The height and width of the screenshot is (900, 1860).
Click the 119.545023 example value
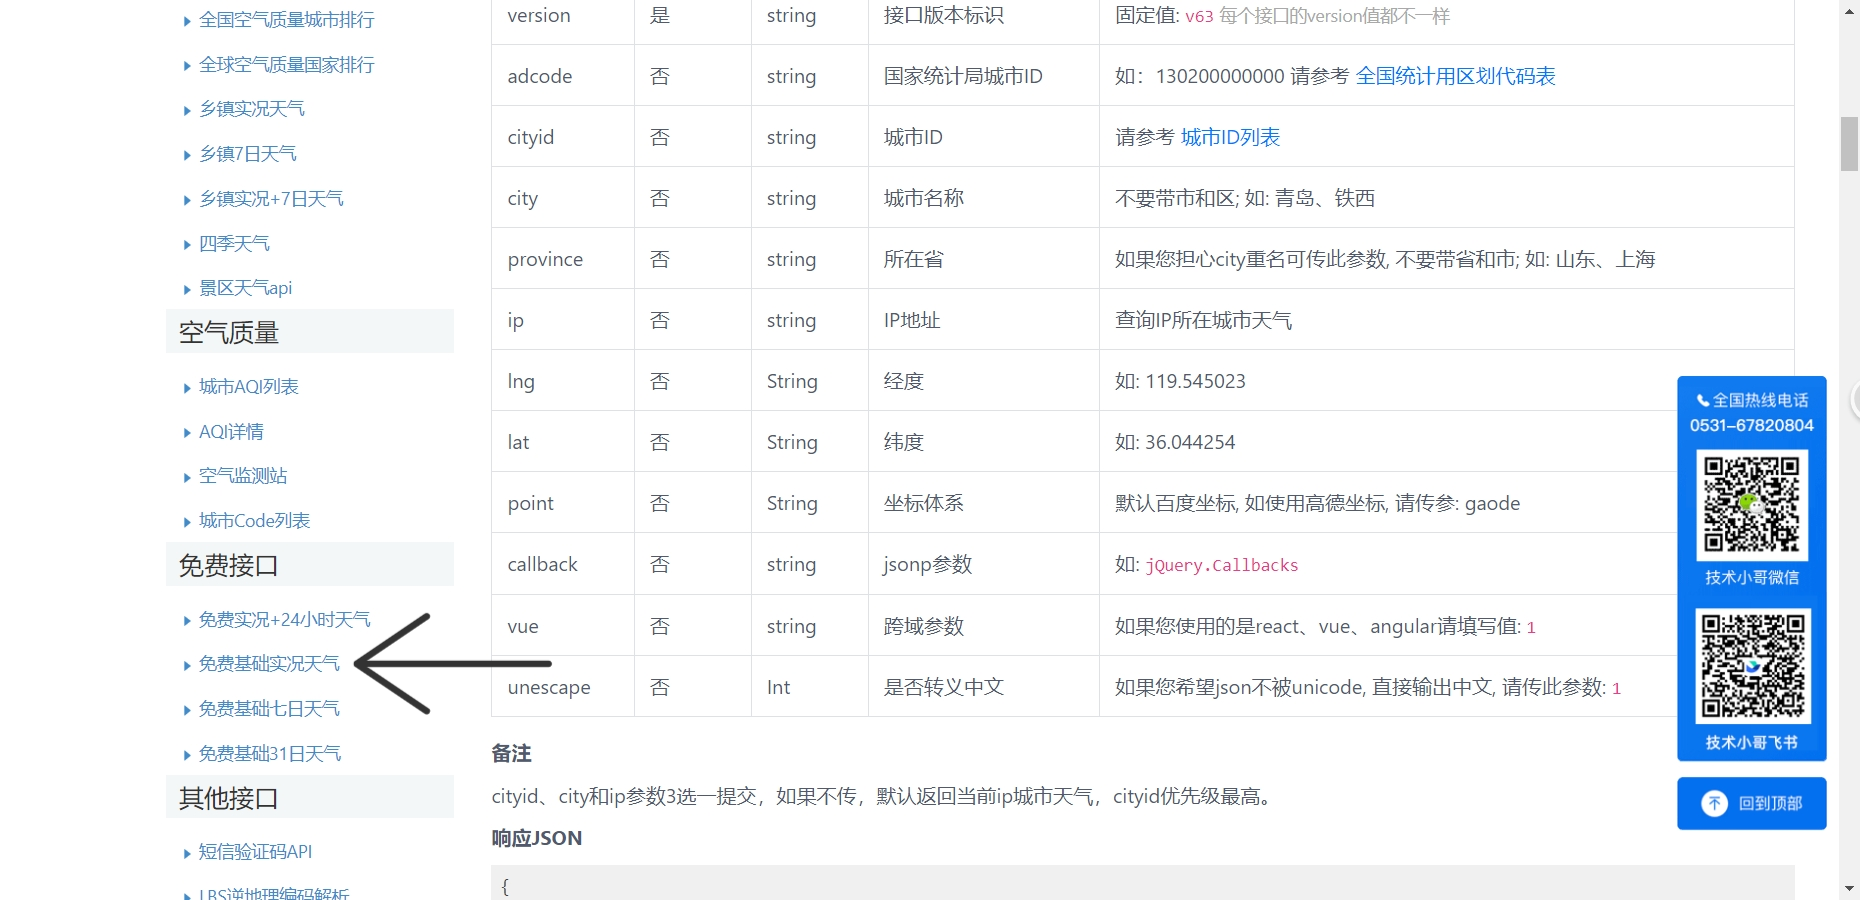click(1195, 381)
